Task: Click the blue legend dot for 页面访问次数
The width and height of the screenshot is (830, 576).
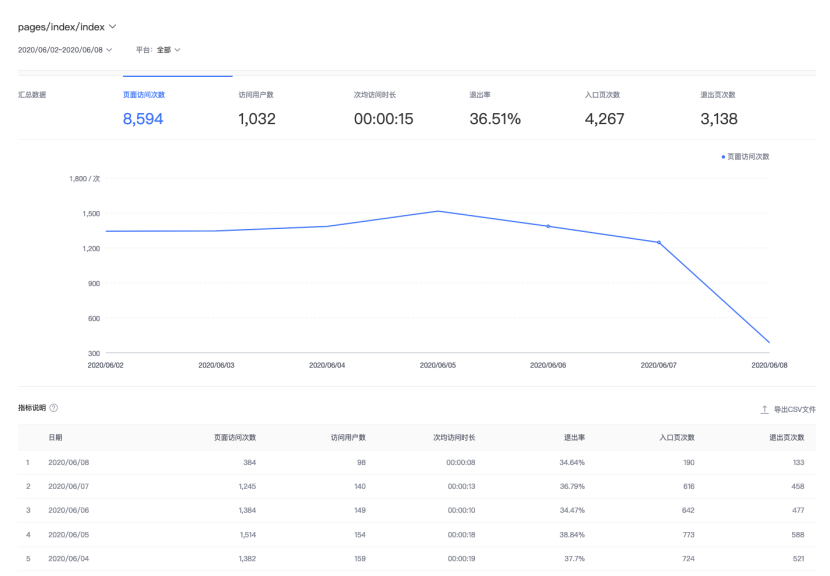Action: tap(723, 156)
